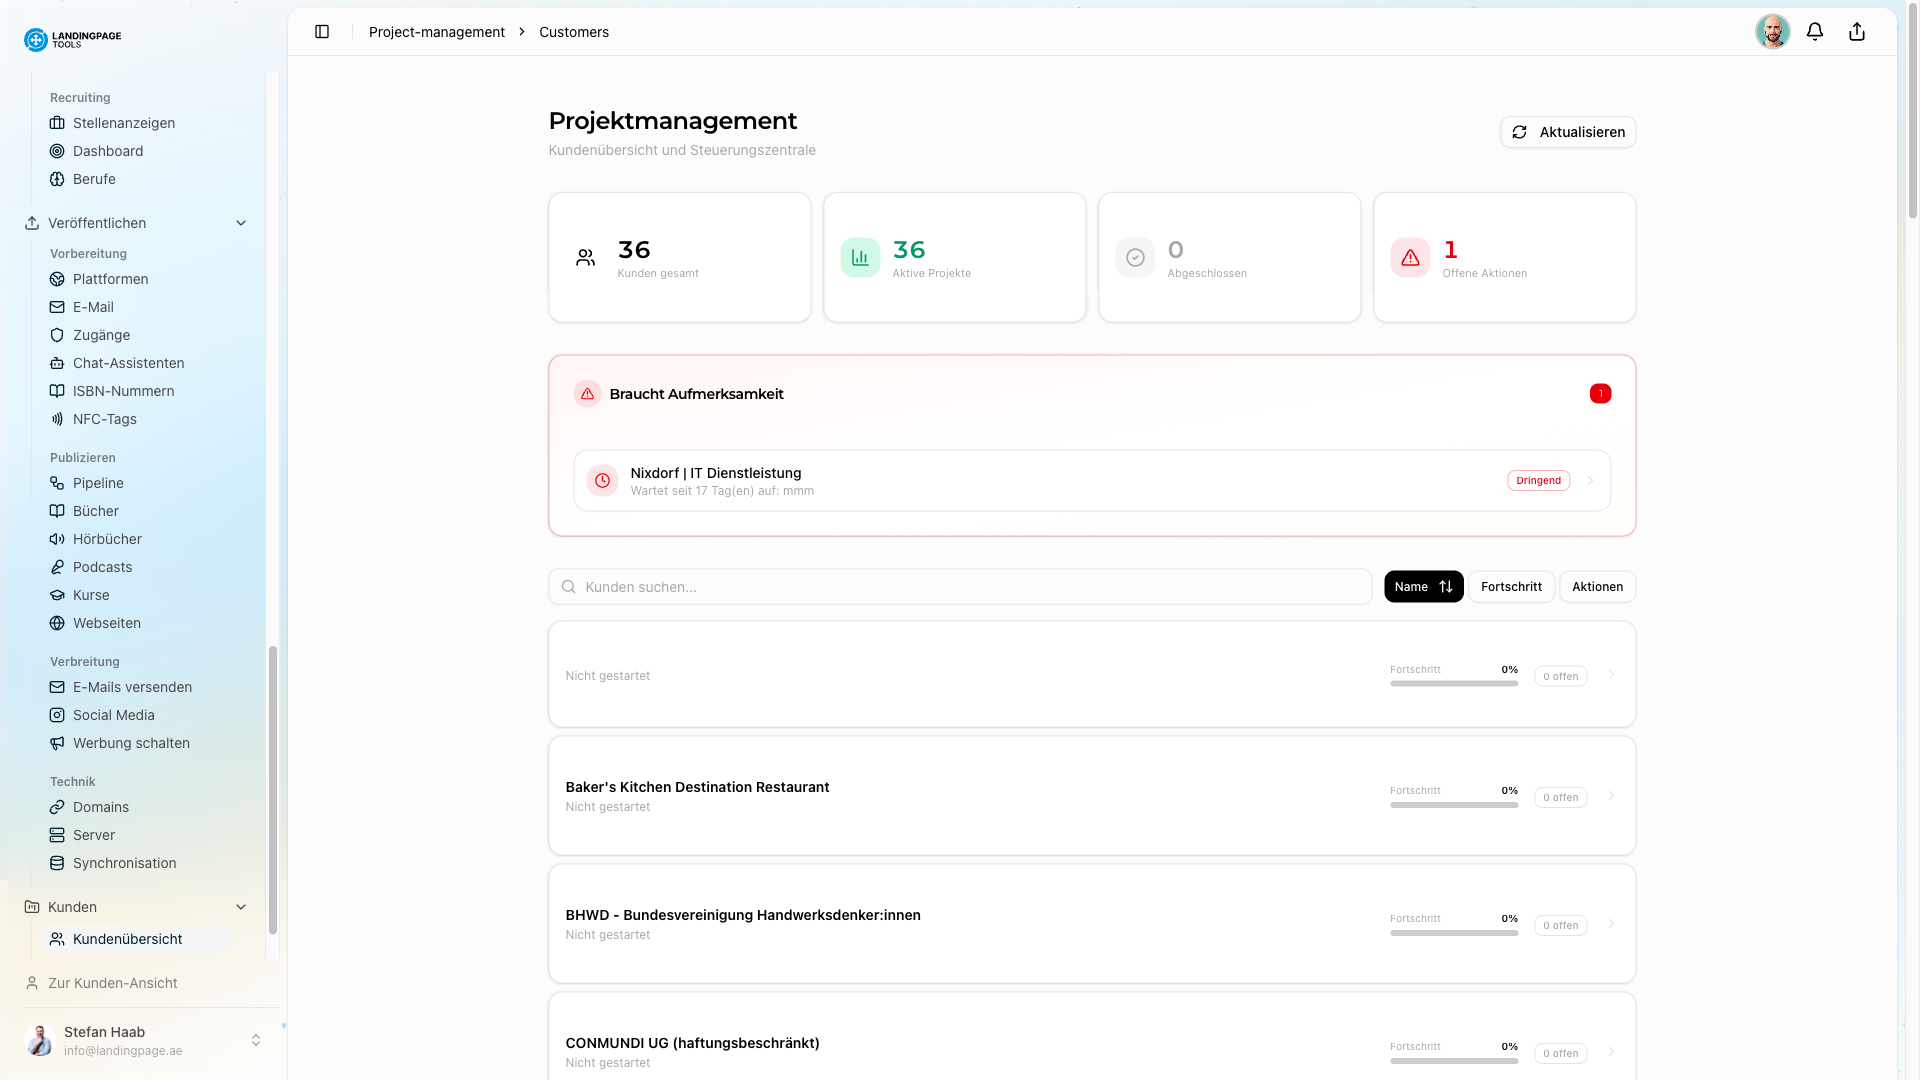The width and height of the screenshot is (1920, 1080).
Task: Toggle the Name sort order
Action: point(1446,587)
